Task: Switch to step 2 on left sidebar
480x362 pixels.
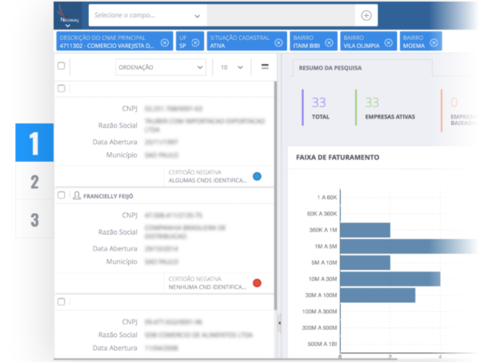Action: click(35, 182)
